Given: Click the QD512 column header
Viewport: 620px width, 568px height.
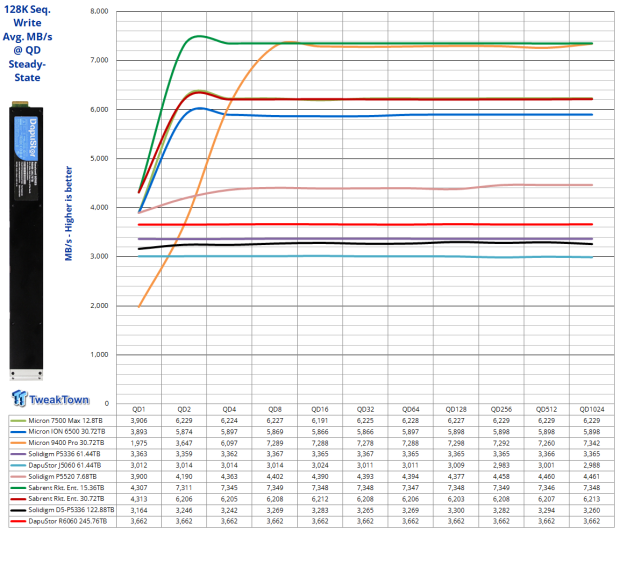Looking at the screenshot, I should 546,409.
